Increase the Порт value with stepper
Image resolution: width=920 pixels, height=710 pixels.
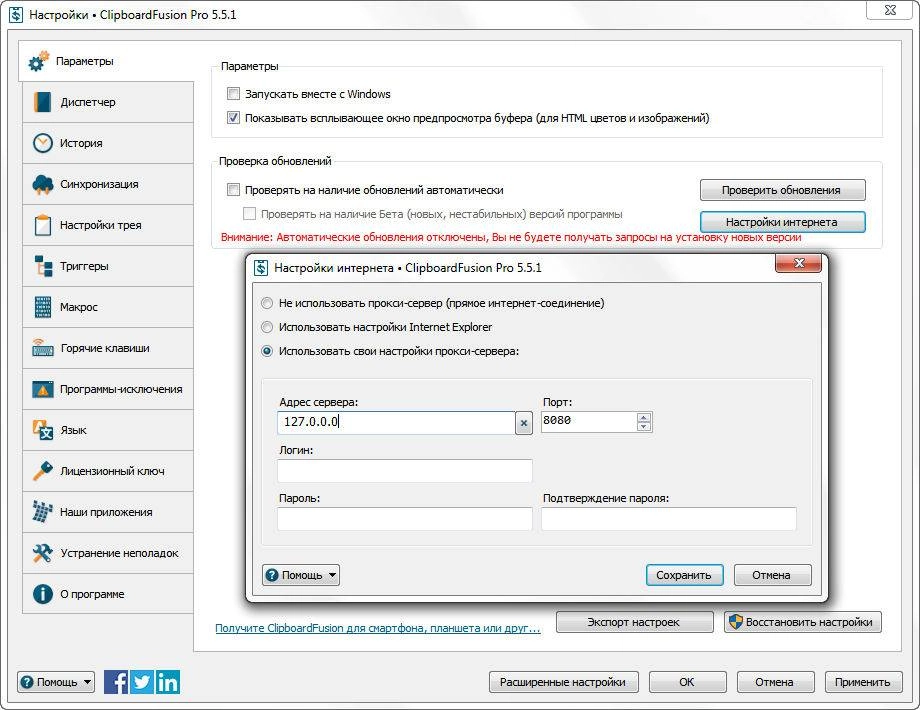[x=644, y=418]
